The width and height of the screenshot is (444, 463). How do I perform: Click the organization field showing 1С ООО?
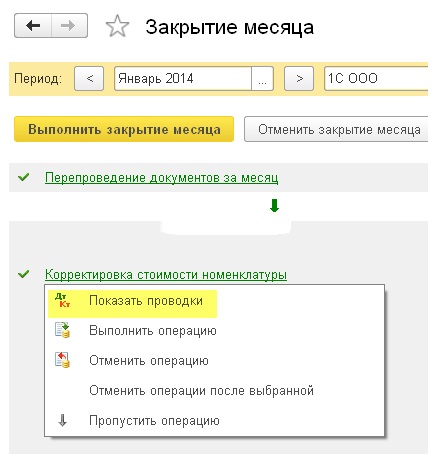(x=376, y=79)
